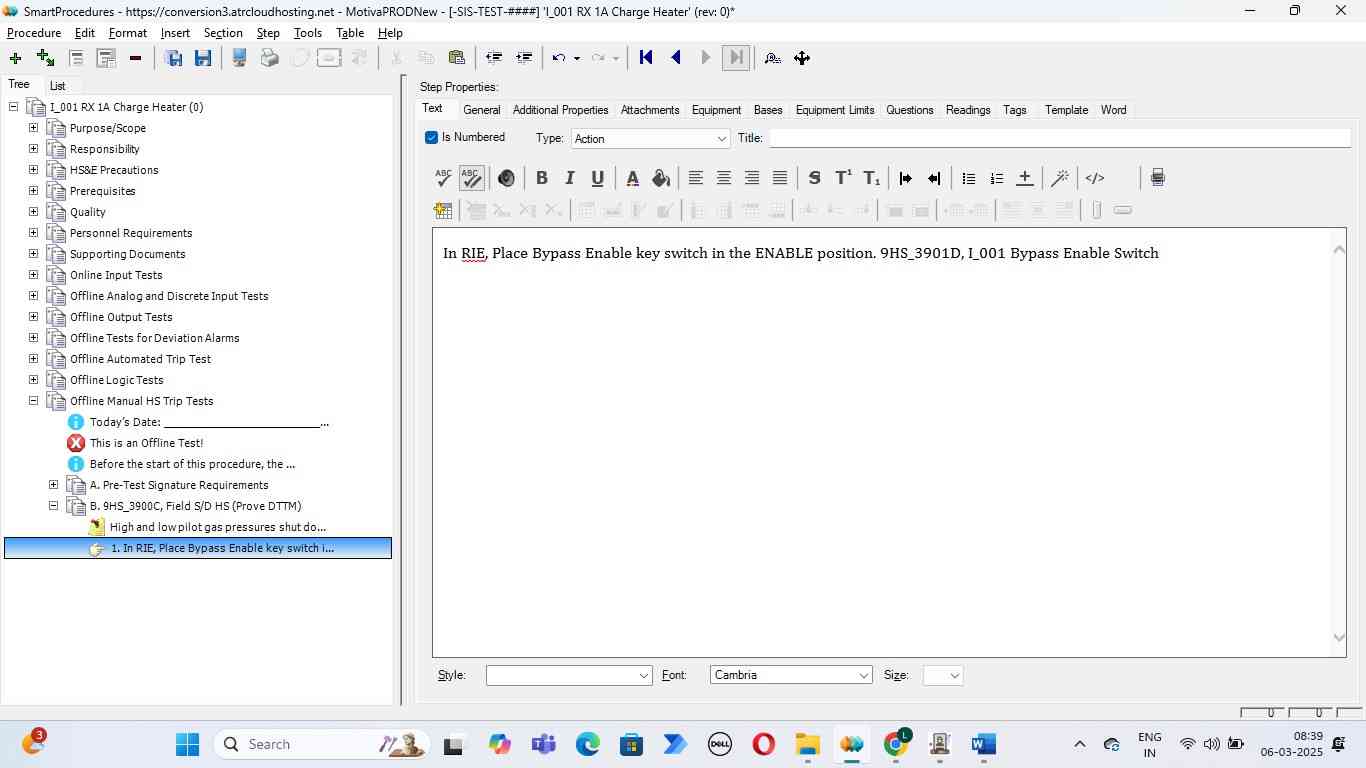Center align the text
1366x768 pixels.
pos(724,178)
